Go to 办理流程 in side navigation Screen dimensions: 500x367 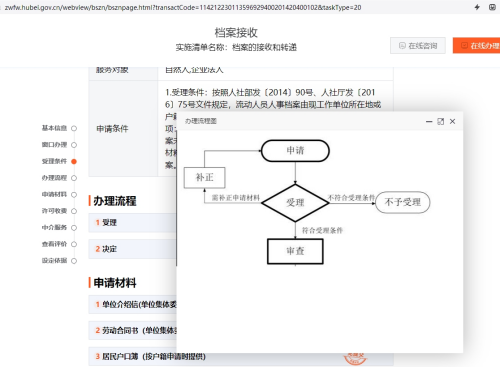[59, 178]
